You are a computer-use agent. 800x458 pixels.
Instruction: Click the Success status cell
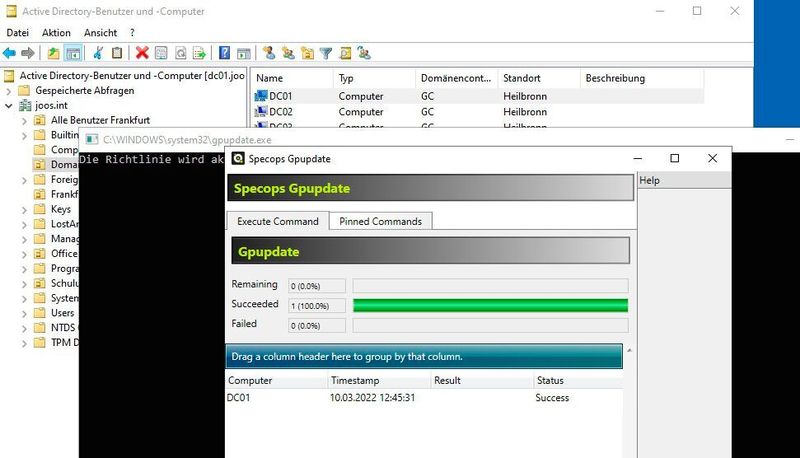coord(552,398)
